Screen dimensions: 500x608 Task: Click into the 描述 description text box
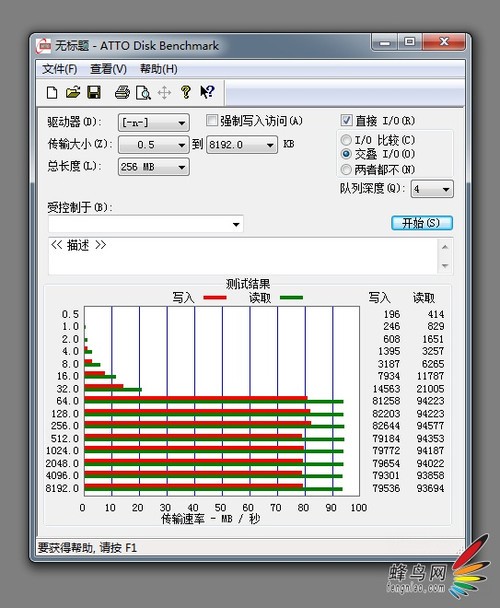point(243,256)
